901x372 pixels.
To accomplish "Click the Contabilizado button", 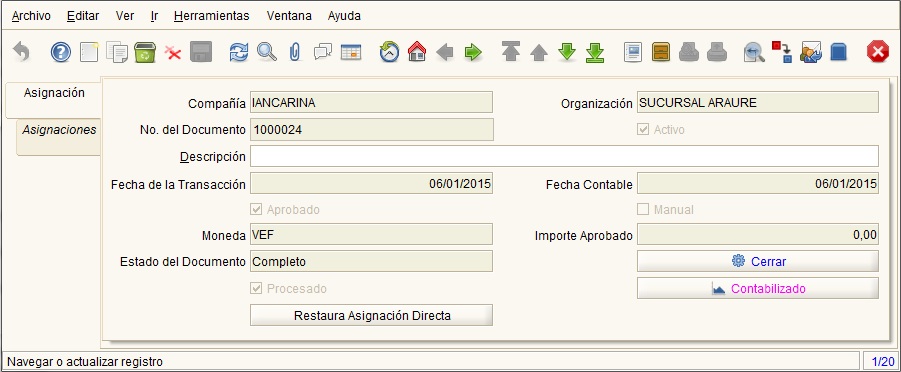I will [758, 289].
